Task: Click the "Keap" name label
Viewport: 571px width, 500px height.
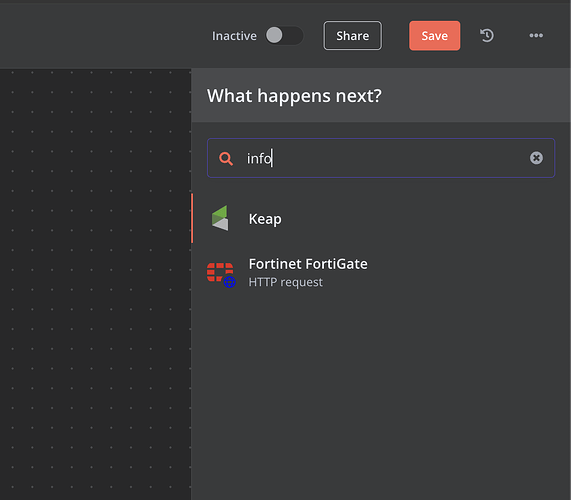Action: click(x=265, y=219)
